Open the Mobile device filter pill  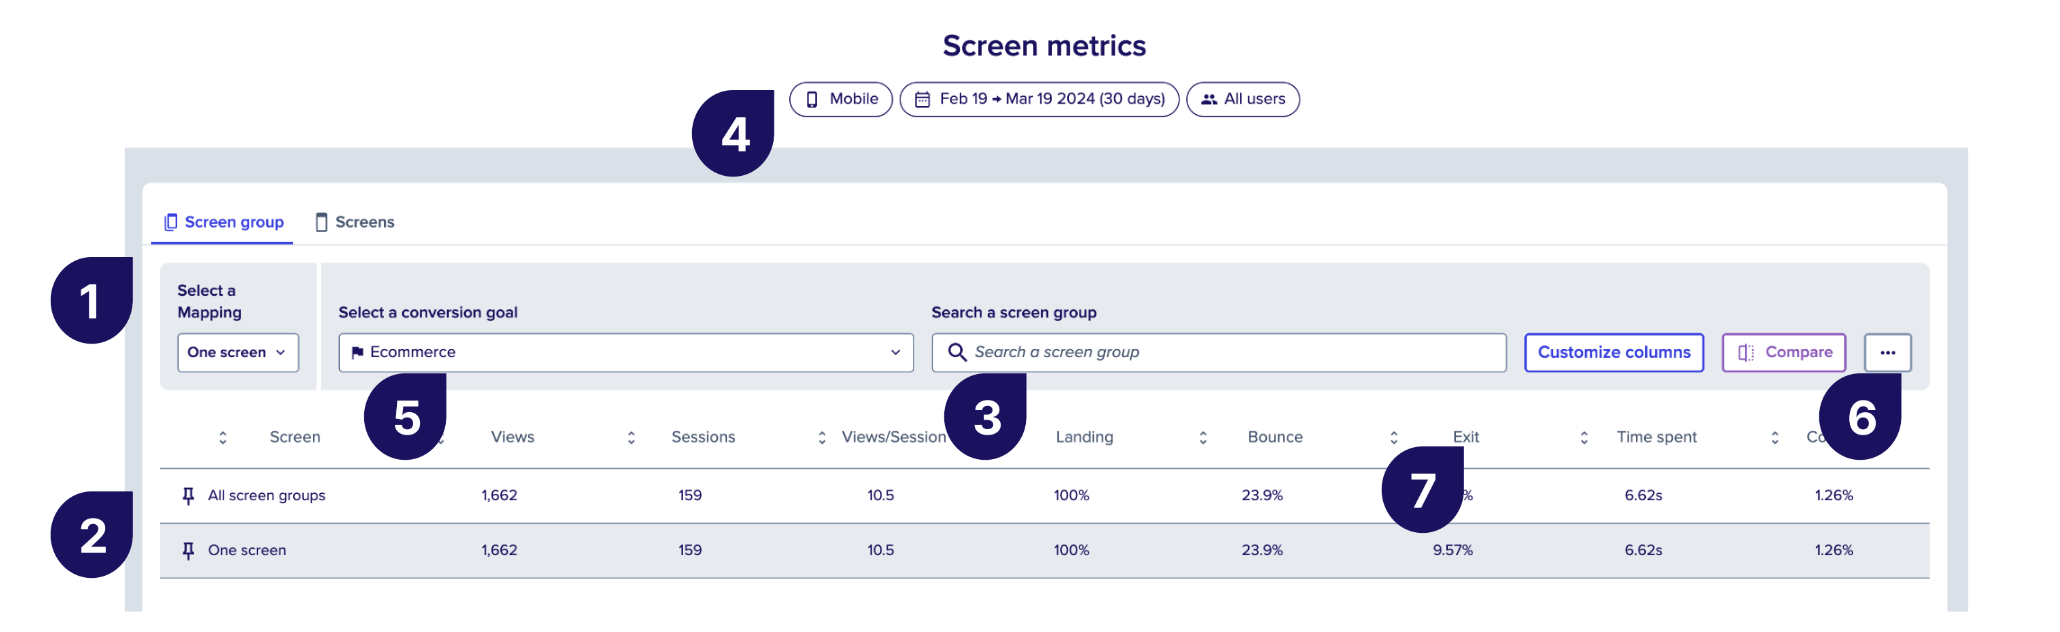(x=841, y=99)
